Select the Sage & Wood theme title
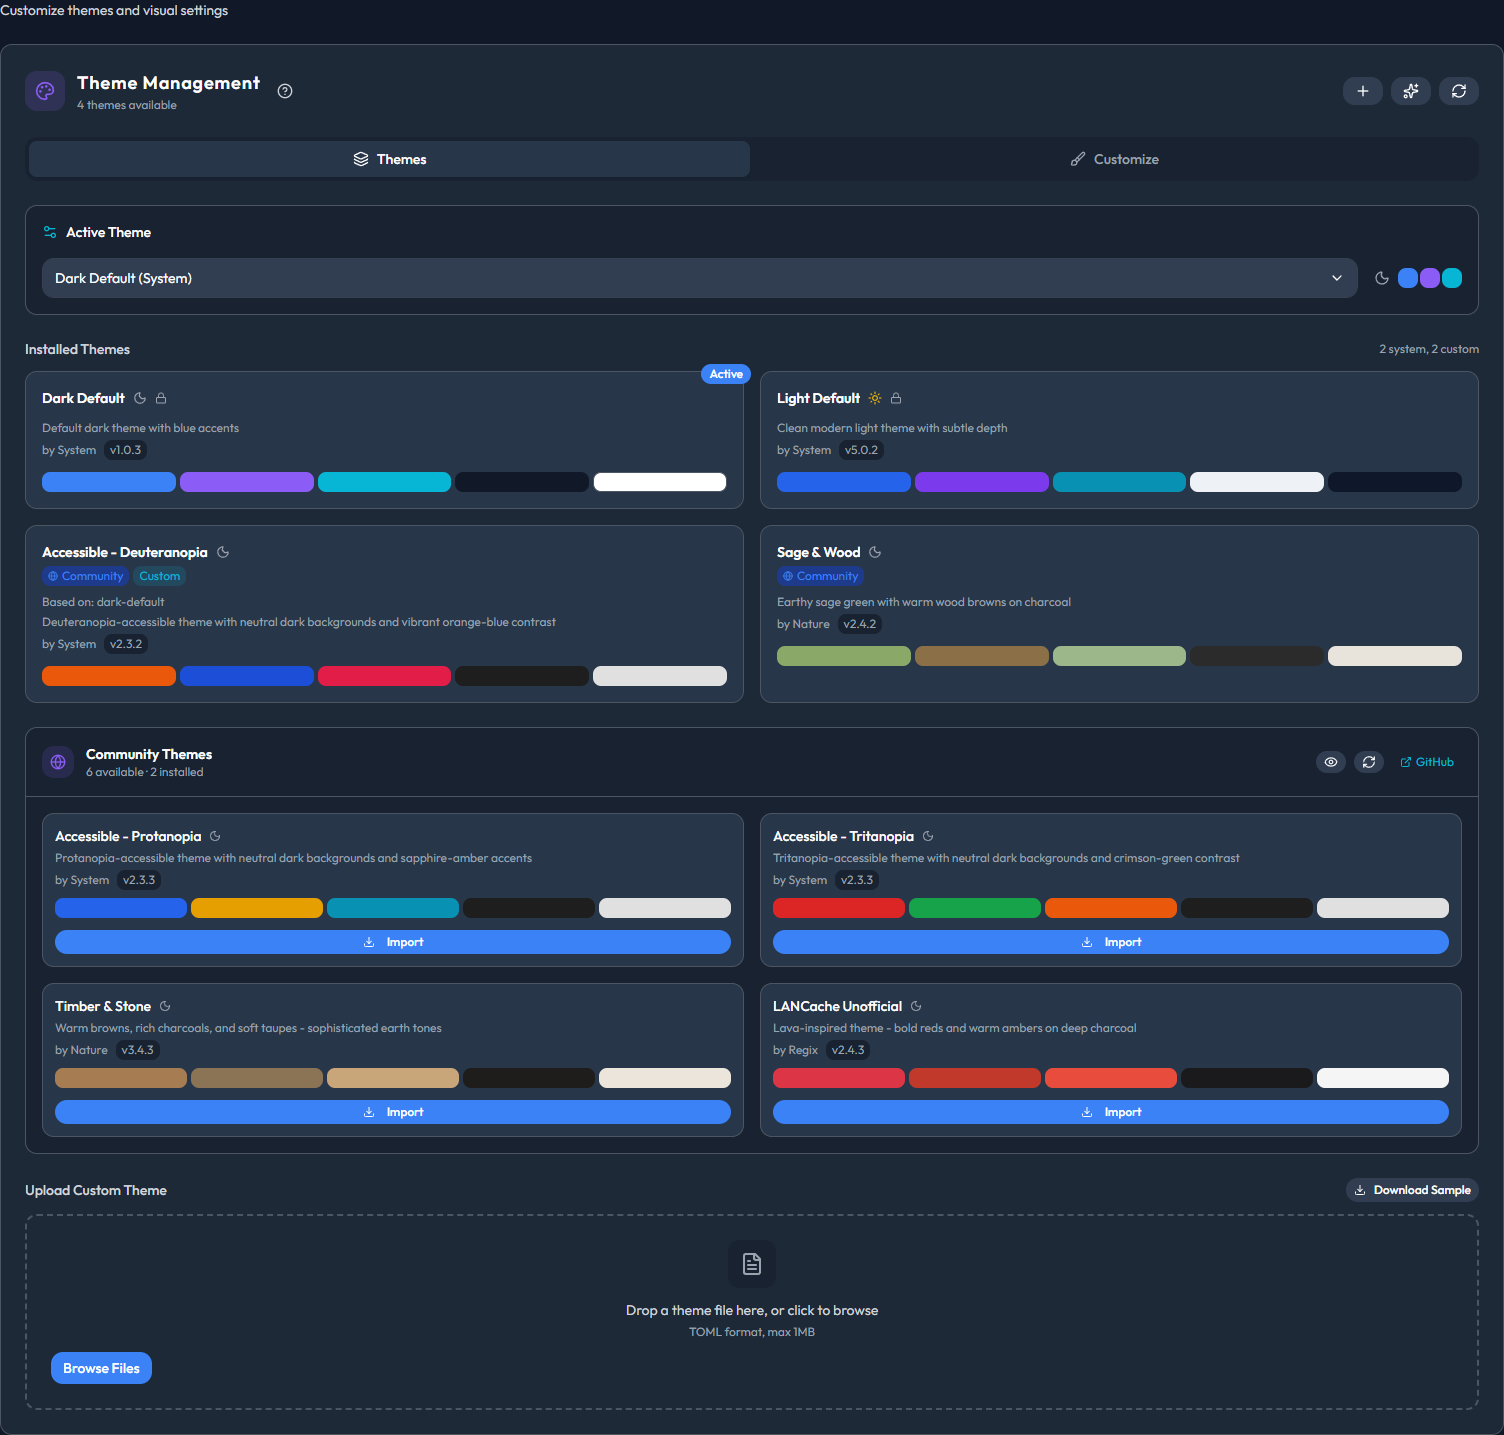The width and height of the screenshot is (1504, 1435). point(818,552)
